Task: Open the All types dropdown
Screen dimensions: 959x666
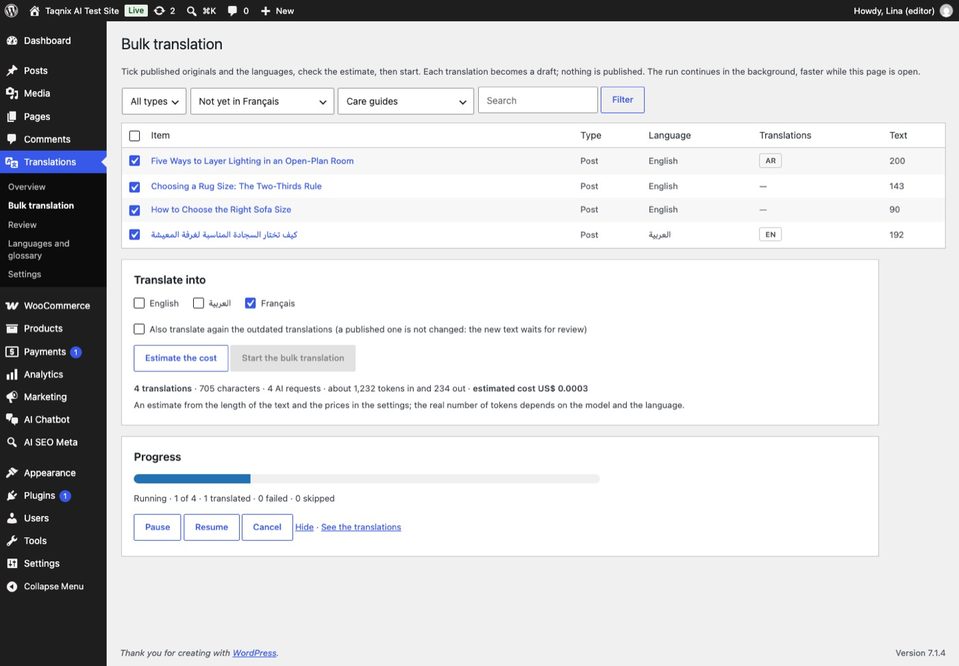Action: pyautogui.click(x=154, y=101)
